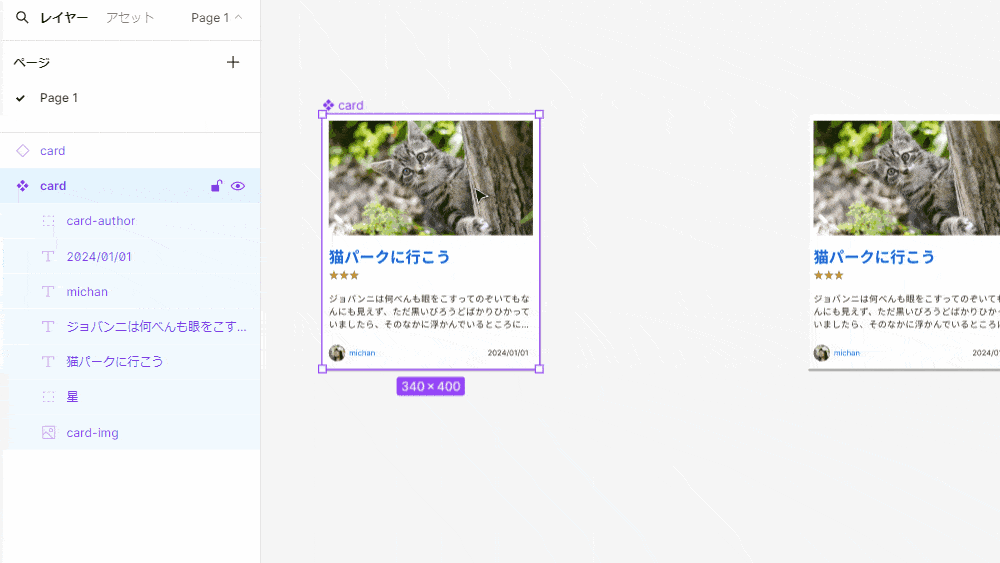Click the description paragraph in right card instance
The width and height of the screenshot is (1000, 563).
[906, 312]
